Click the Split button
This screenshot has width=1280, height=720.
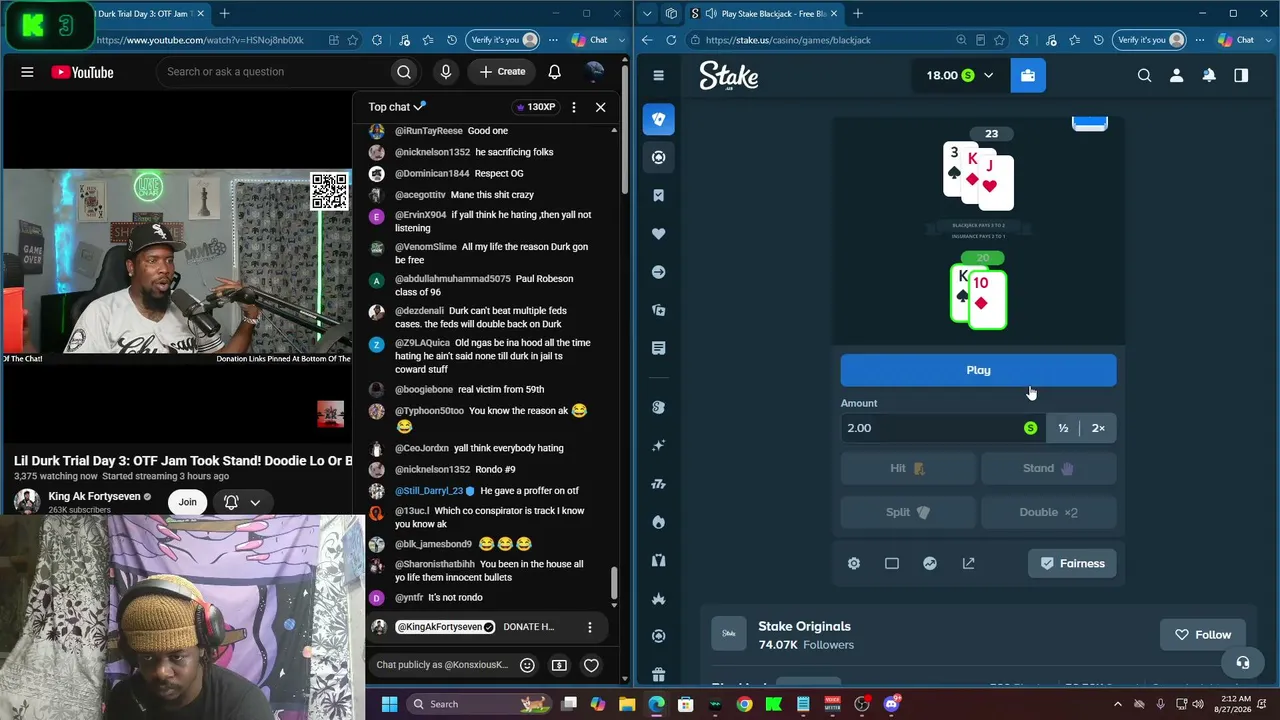(908, 512)
